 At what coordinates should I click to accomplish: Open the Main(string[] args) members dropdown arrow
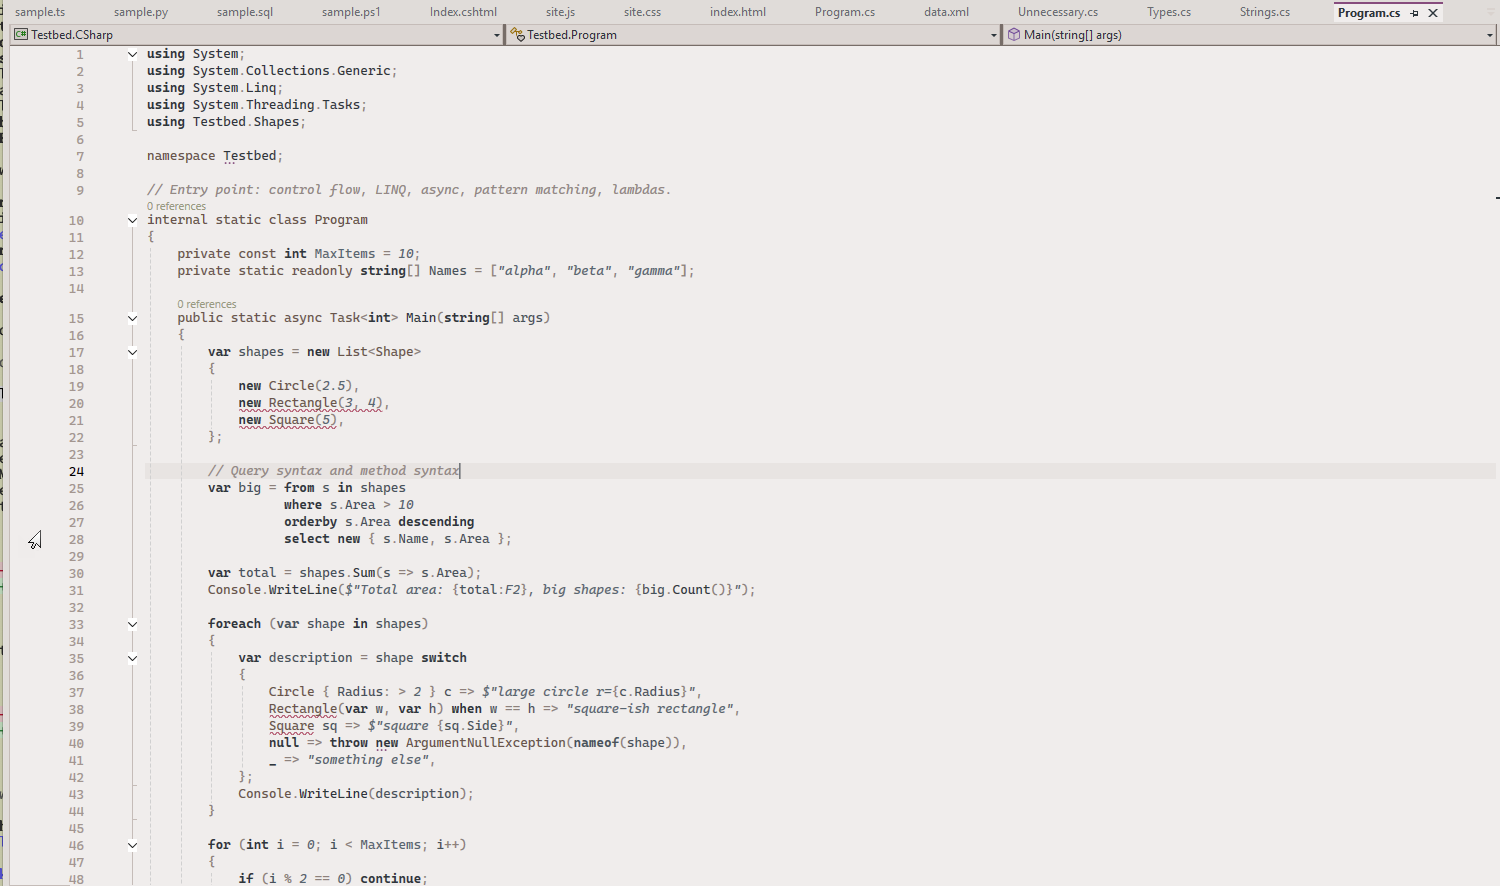point(1489,35)
